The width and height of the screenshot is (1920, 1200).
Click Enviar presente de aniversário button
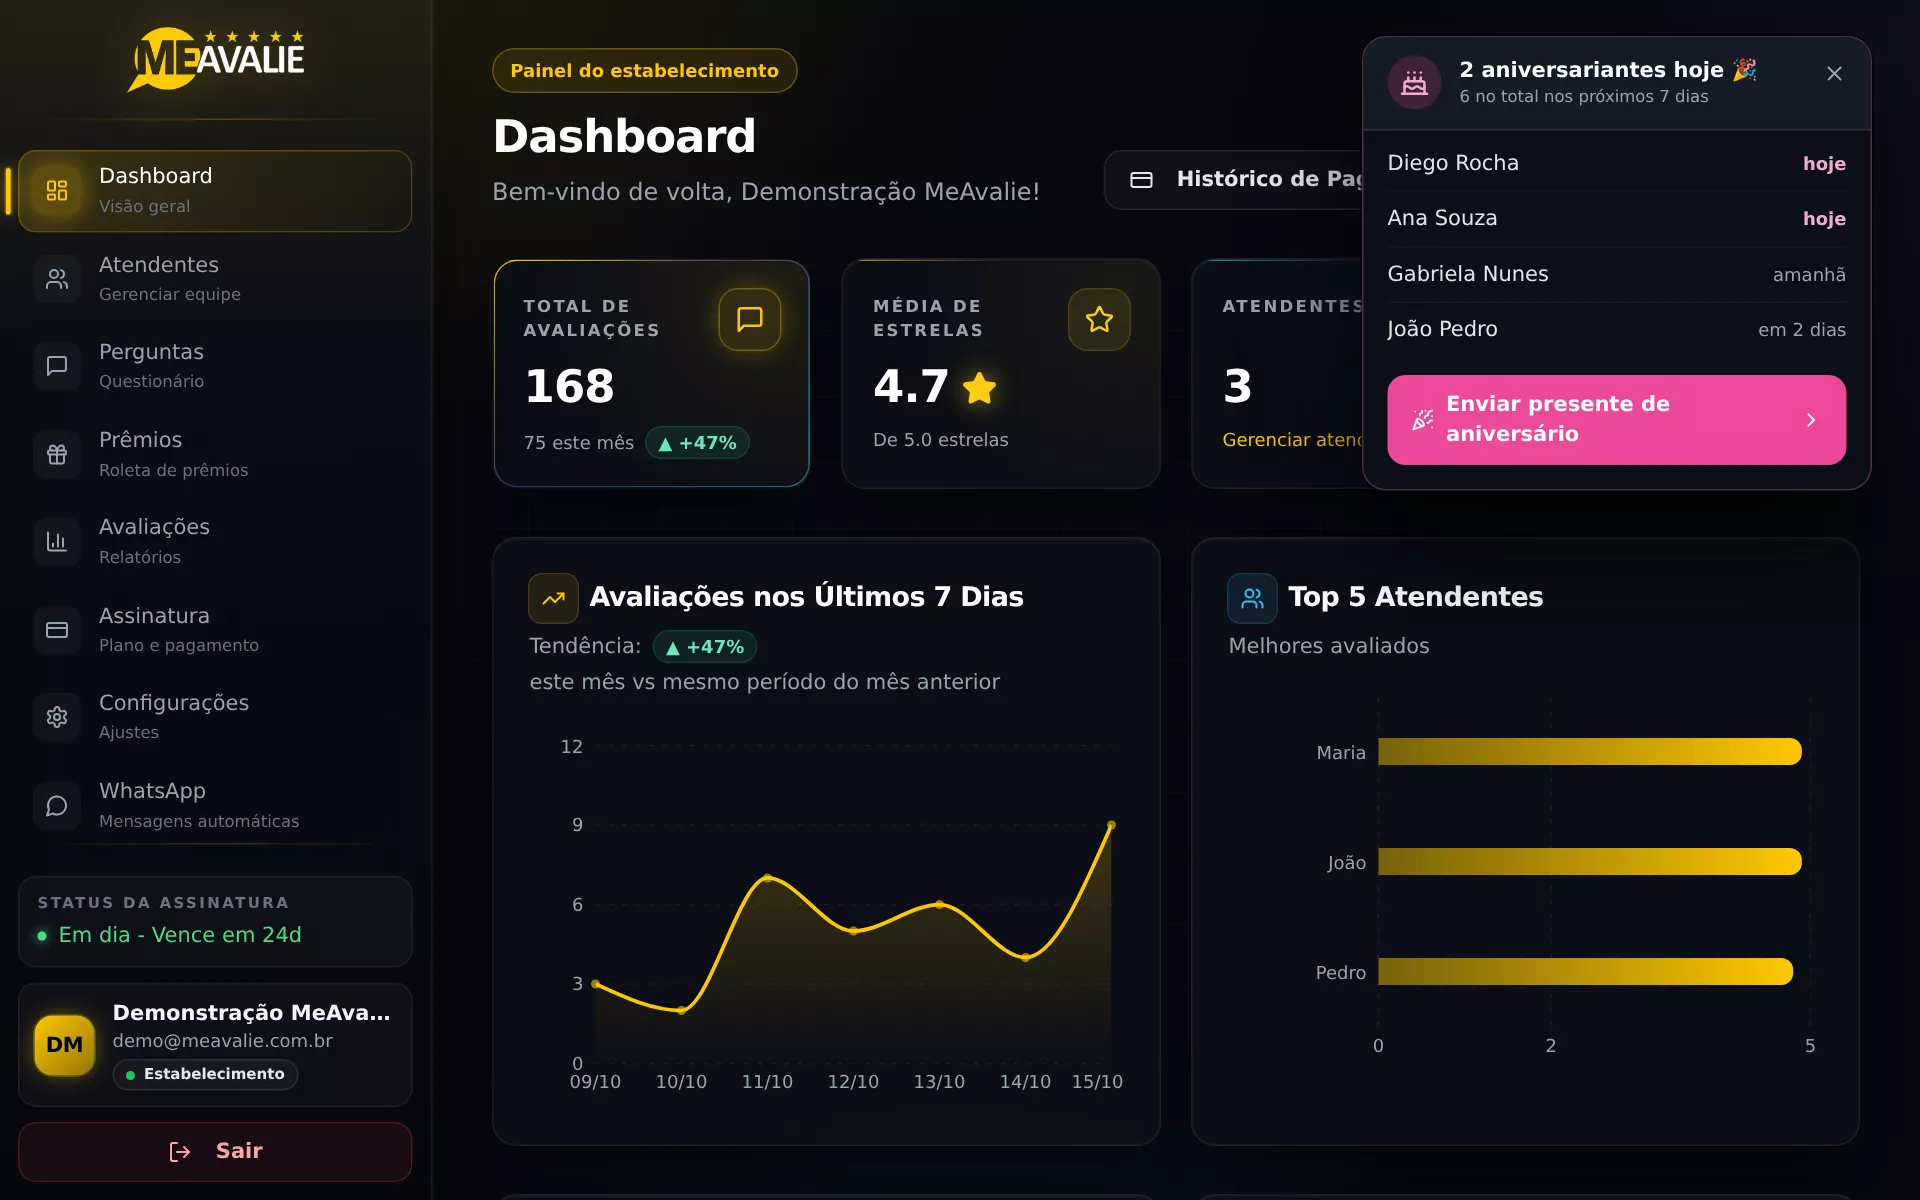tap(1616, 419)
